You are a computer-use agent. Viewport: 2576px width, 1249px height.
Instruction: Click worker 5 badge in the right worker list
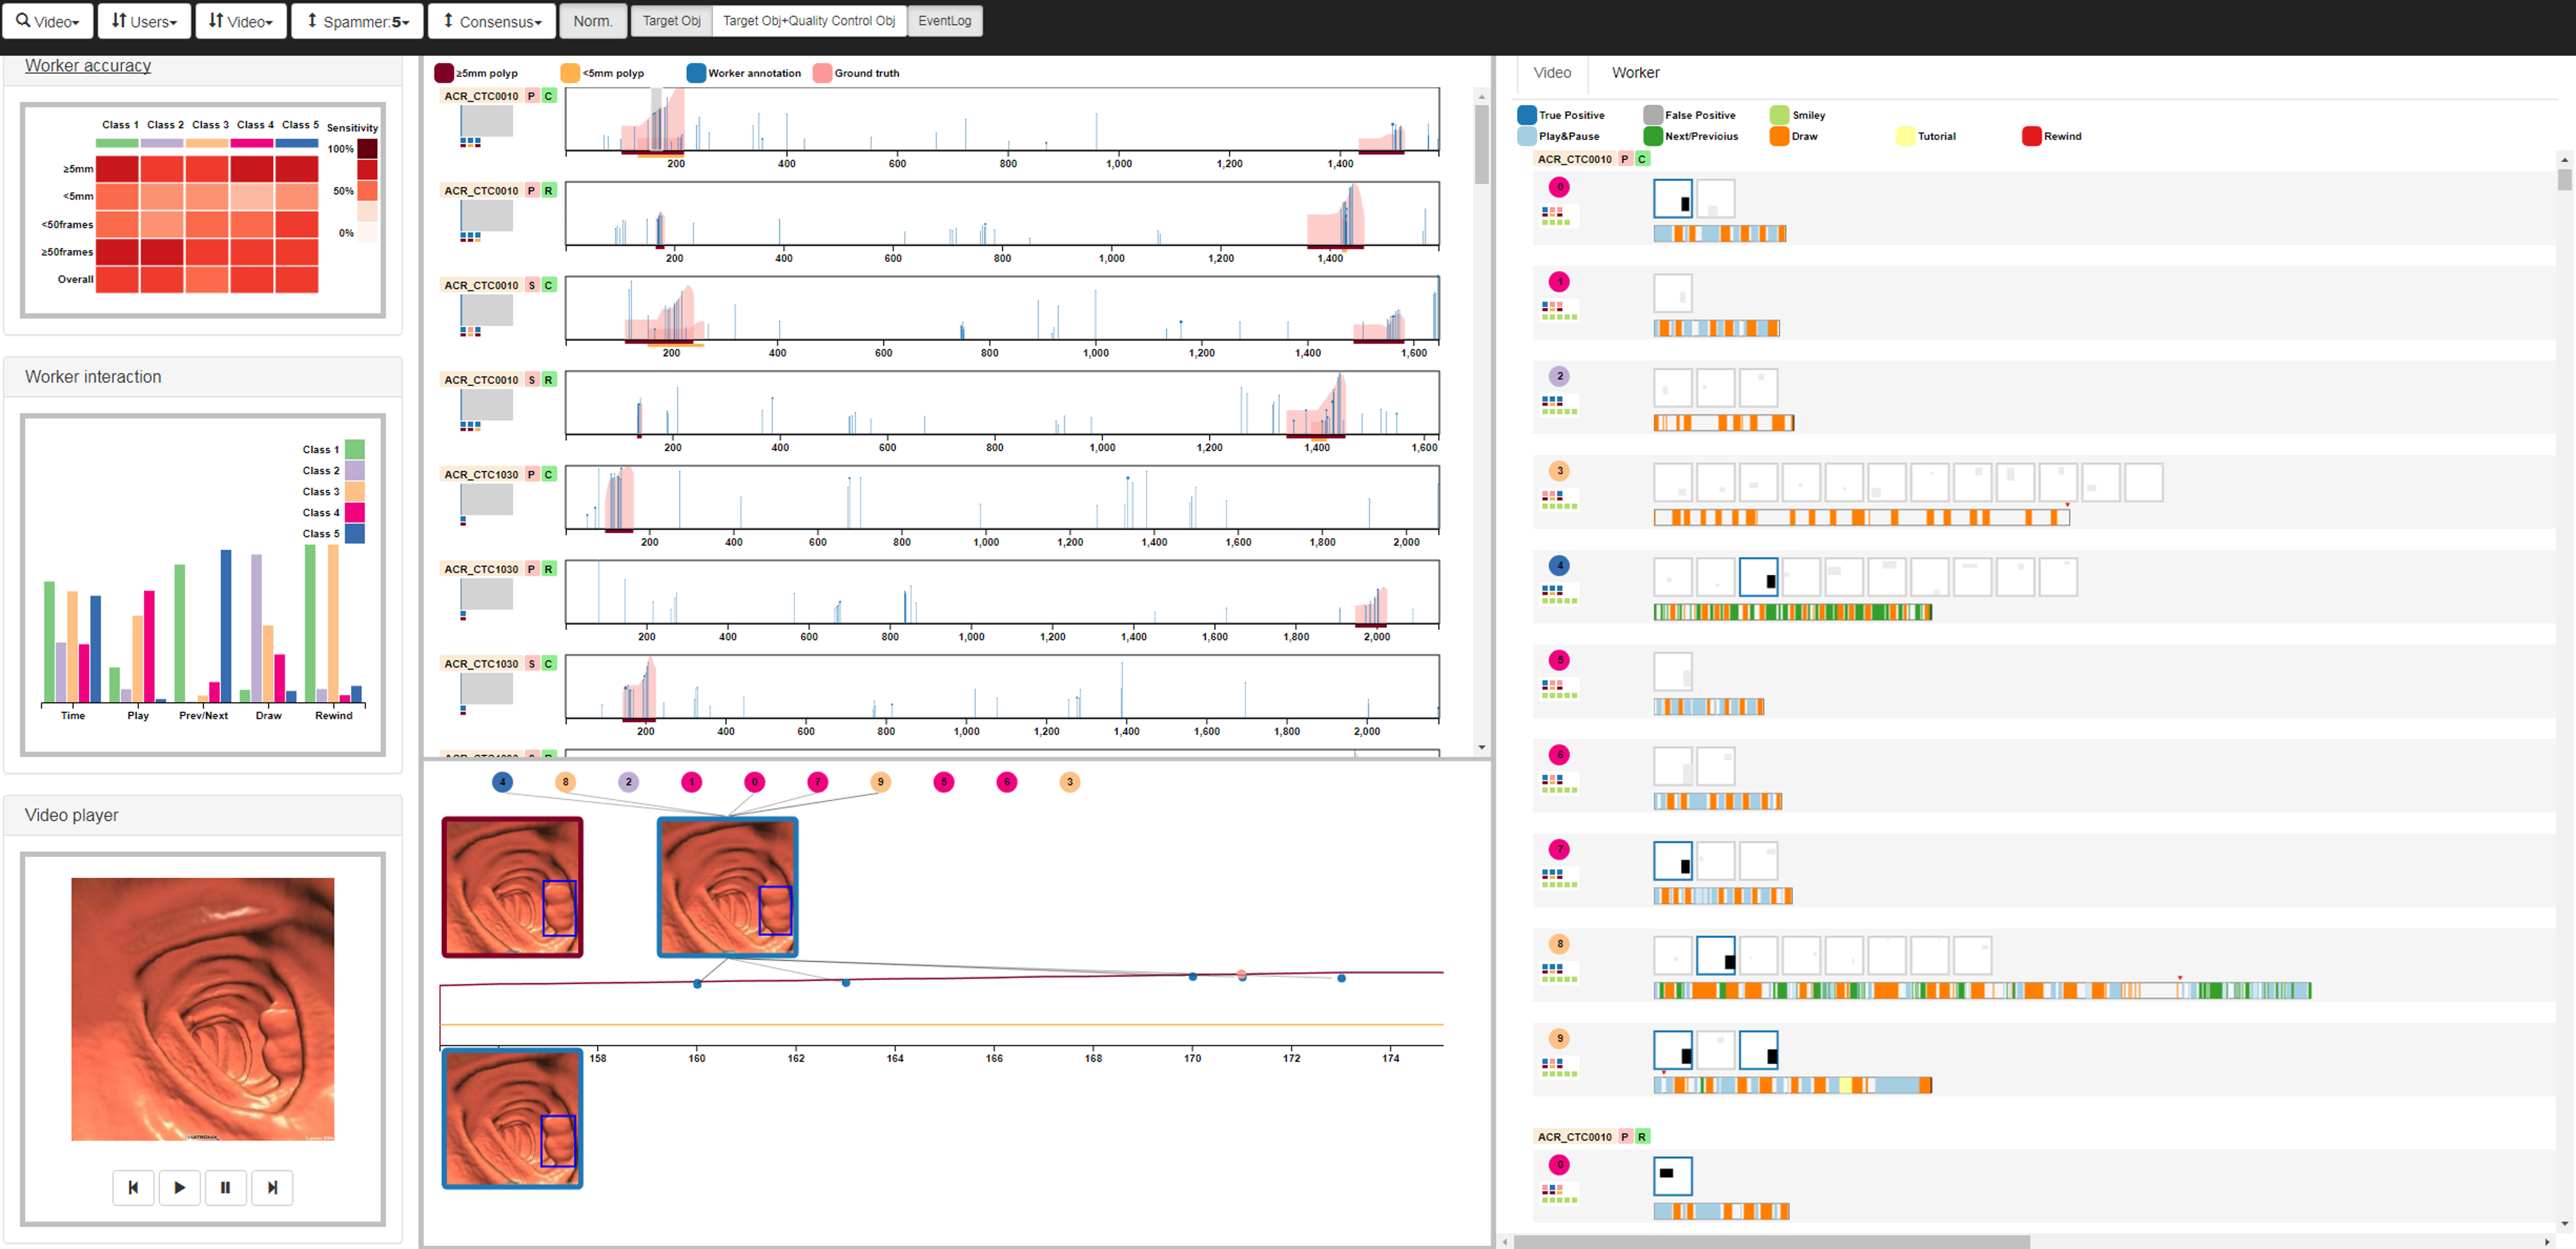click(x=1559, y=660)
